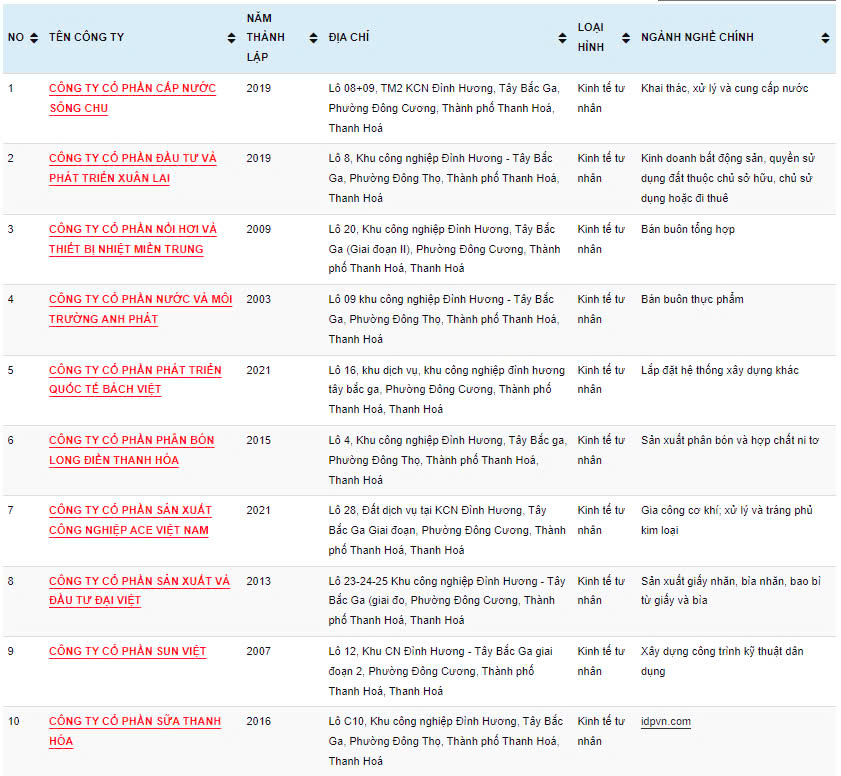Screen dimensions: 841x776
Task: Sort by ĐỊA CHỈ column arrows
Action: (x=562, y=38)
